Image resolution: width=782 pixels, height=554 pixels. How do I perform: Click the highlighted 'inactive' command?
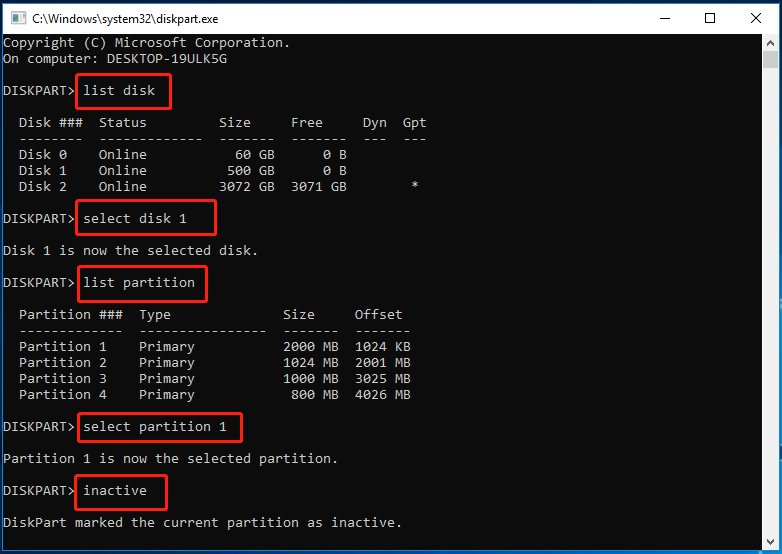[115, 491]
